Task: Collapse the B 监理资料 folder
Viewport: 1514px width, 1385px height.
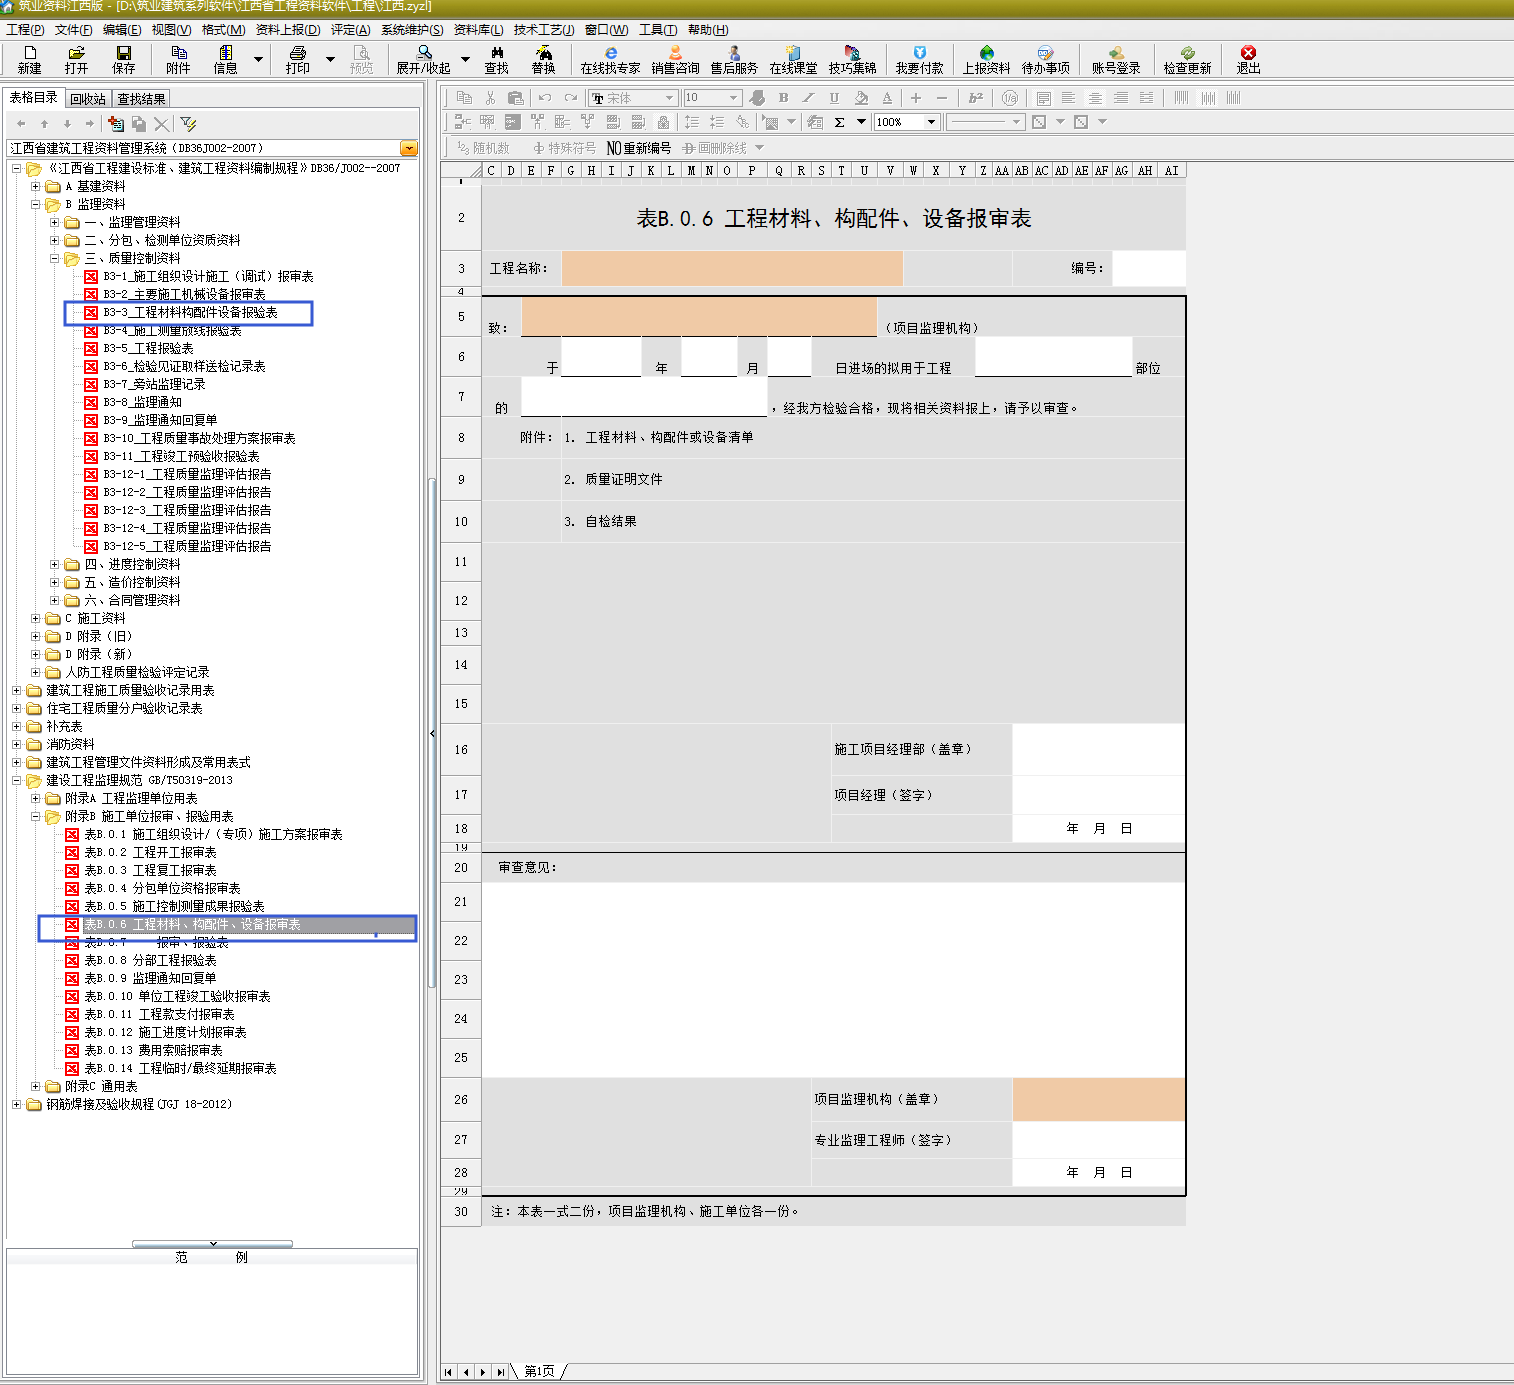Action: tap(36, 204)
